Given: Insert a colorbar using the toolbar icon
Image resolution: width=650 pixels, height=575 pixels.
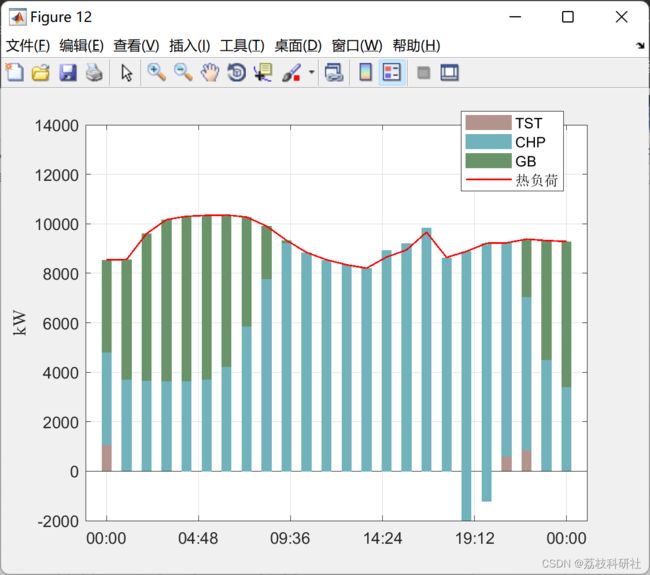Looking at the screenshot, I should [366, 73].
